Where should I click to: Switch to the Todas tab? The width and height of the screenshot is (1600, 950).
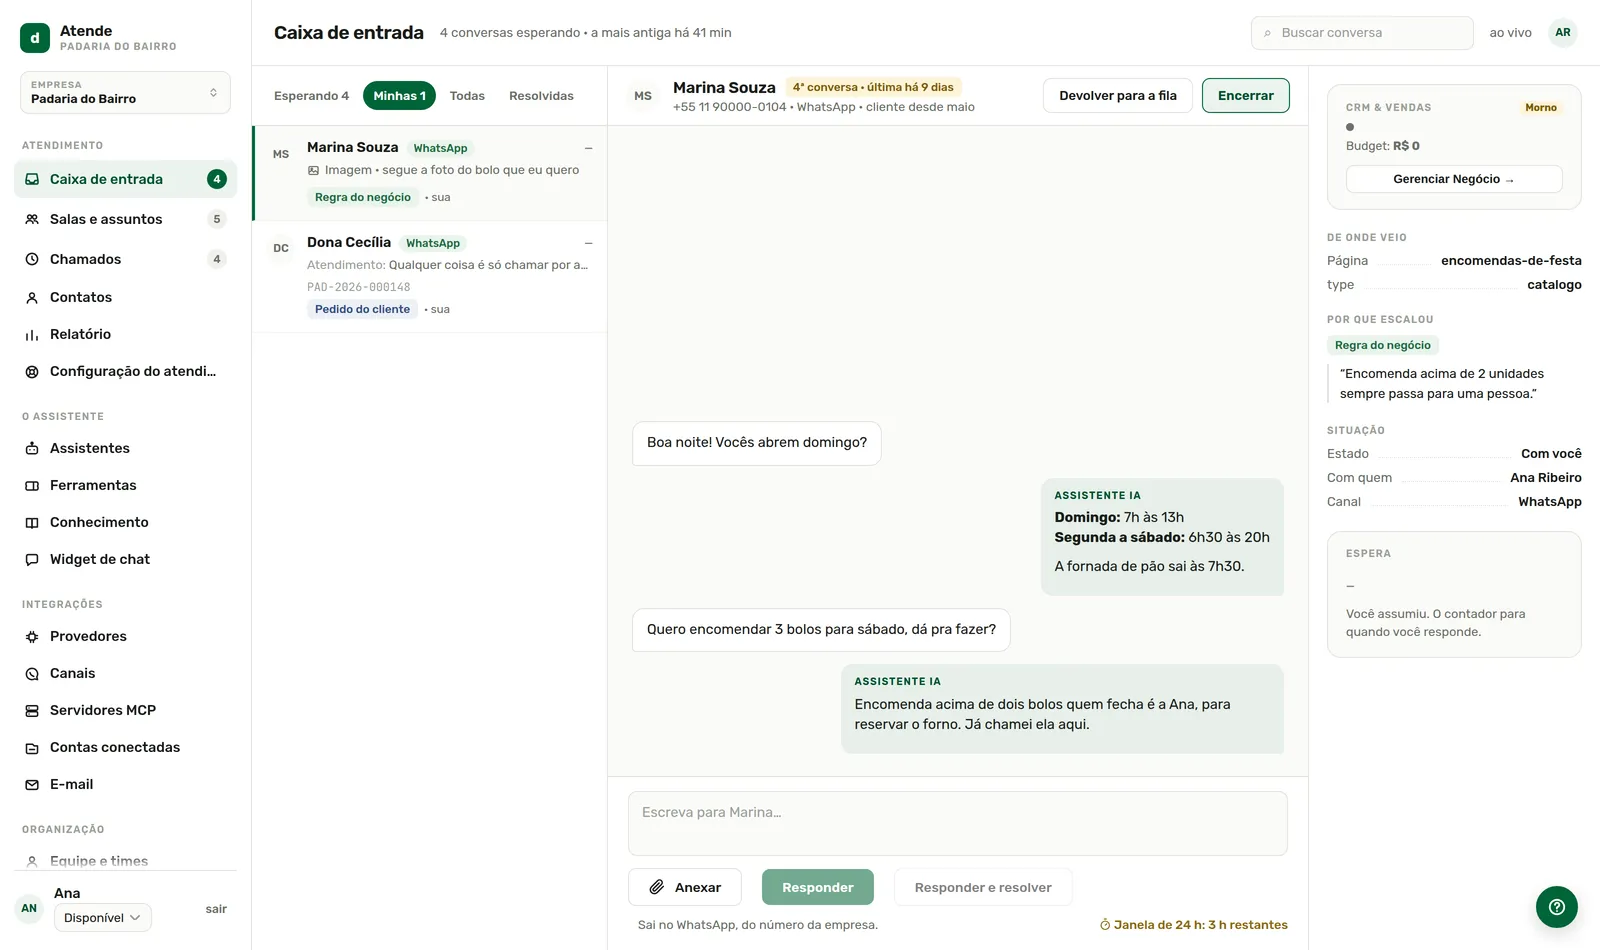(467, 96)
